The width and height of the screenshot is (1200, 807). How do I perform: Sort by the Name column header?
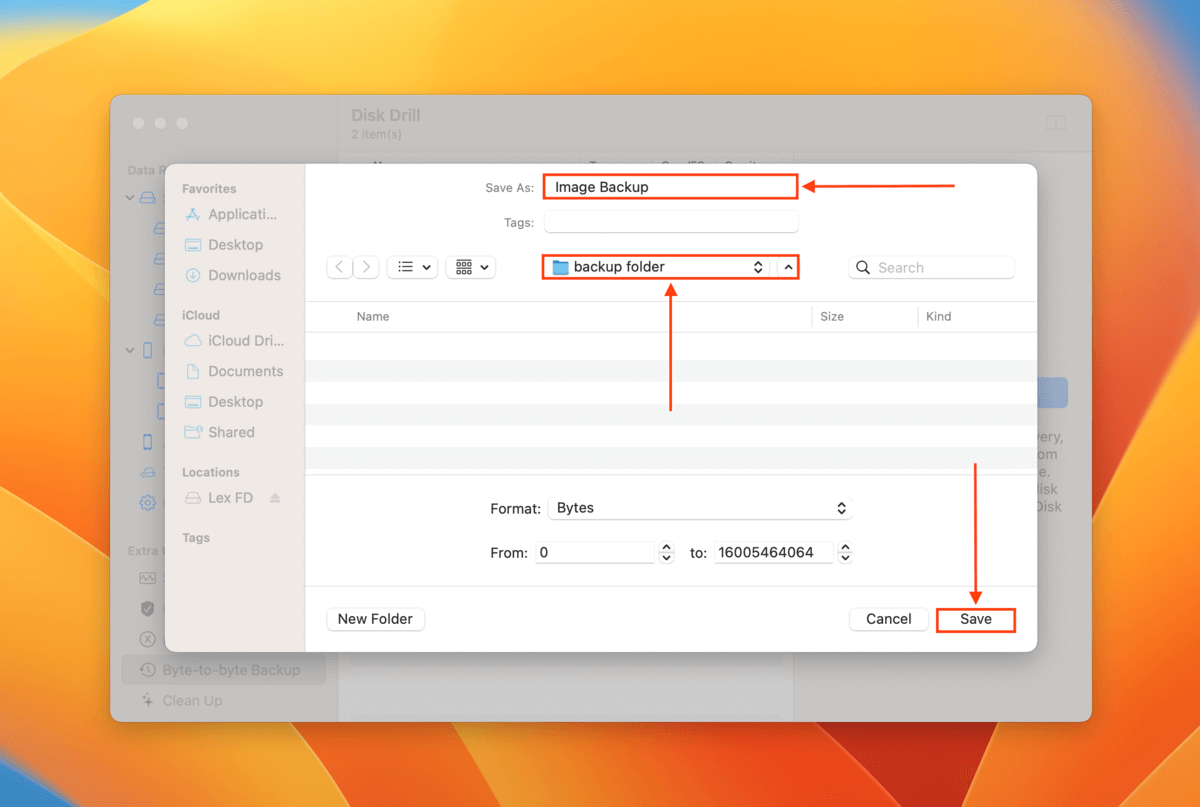tap(373, 316)
